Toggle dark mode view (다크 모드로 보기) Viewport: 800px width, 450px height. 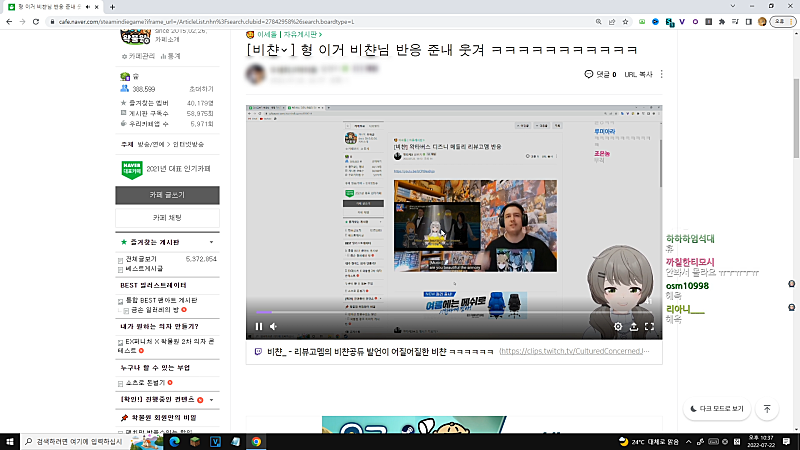click(717, 409)
